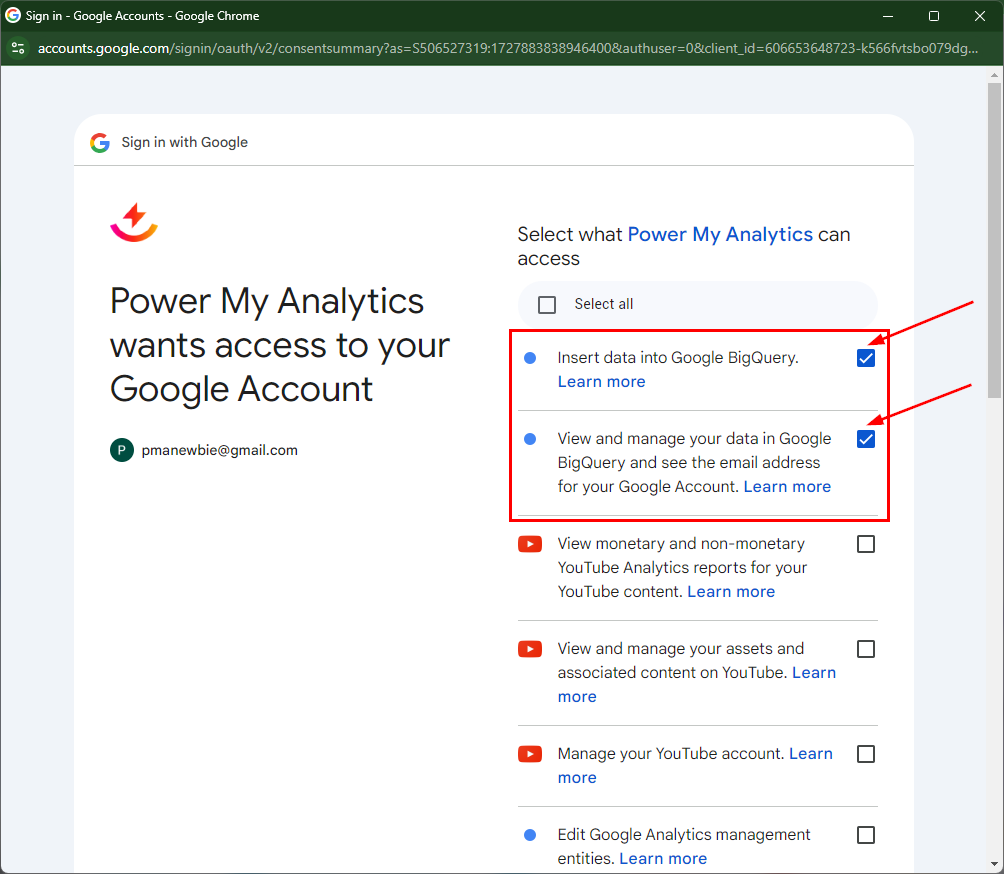Check the Manage your YouTube account box
The image size is (1004, 874).
(866, 754)
